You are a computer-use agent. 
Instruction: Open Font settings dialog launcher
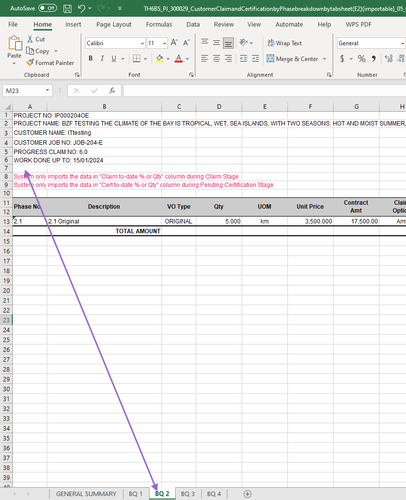point(191,75)
